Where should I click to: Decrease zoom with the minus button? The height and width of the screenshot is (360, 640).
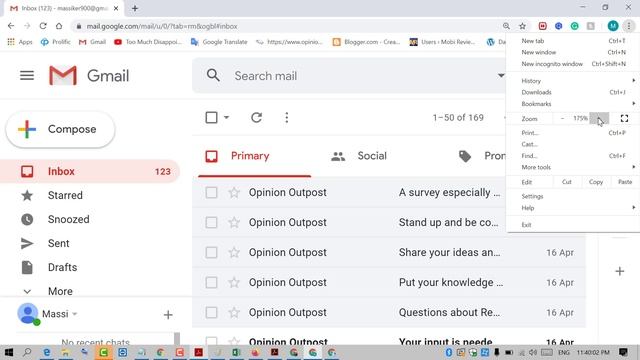pyautogui.click(x=562, y=118)
